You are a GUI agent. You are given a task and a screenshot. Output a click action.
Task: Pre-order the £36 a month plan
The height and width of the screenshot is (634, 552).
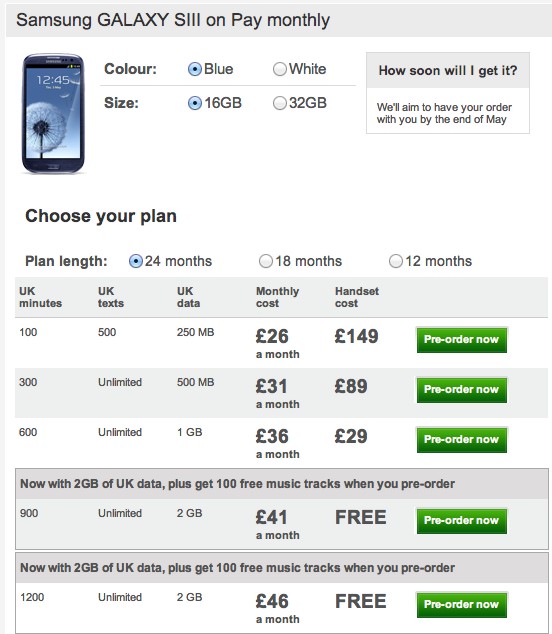pos(461,440)
